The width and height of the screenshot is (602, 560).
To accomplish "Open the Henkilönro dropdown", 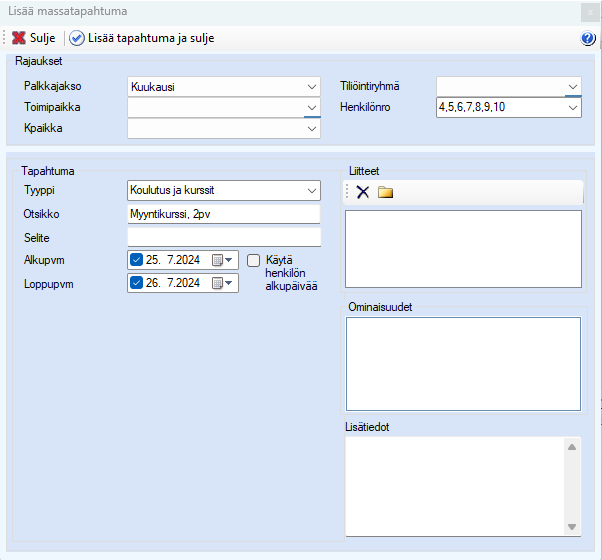I will [572, 107].
